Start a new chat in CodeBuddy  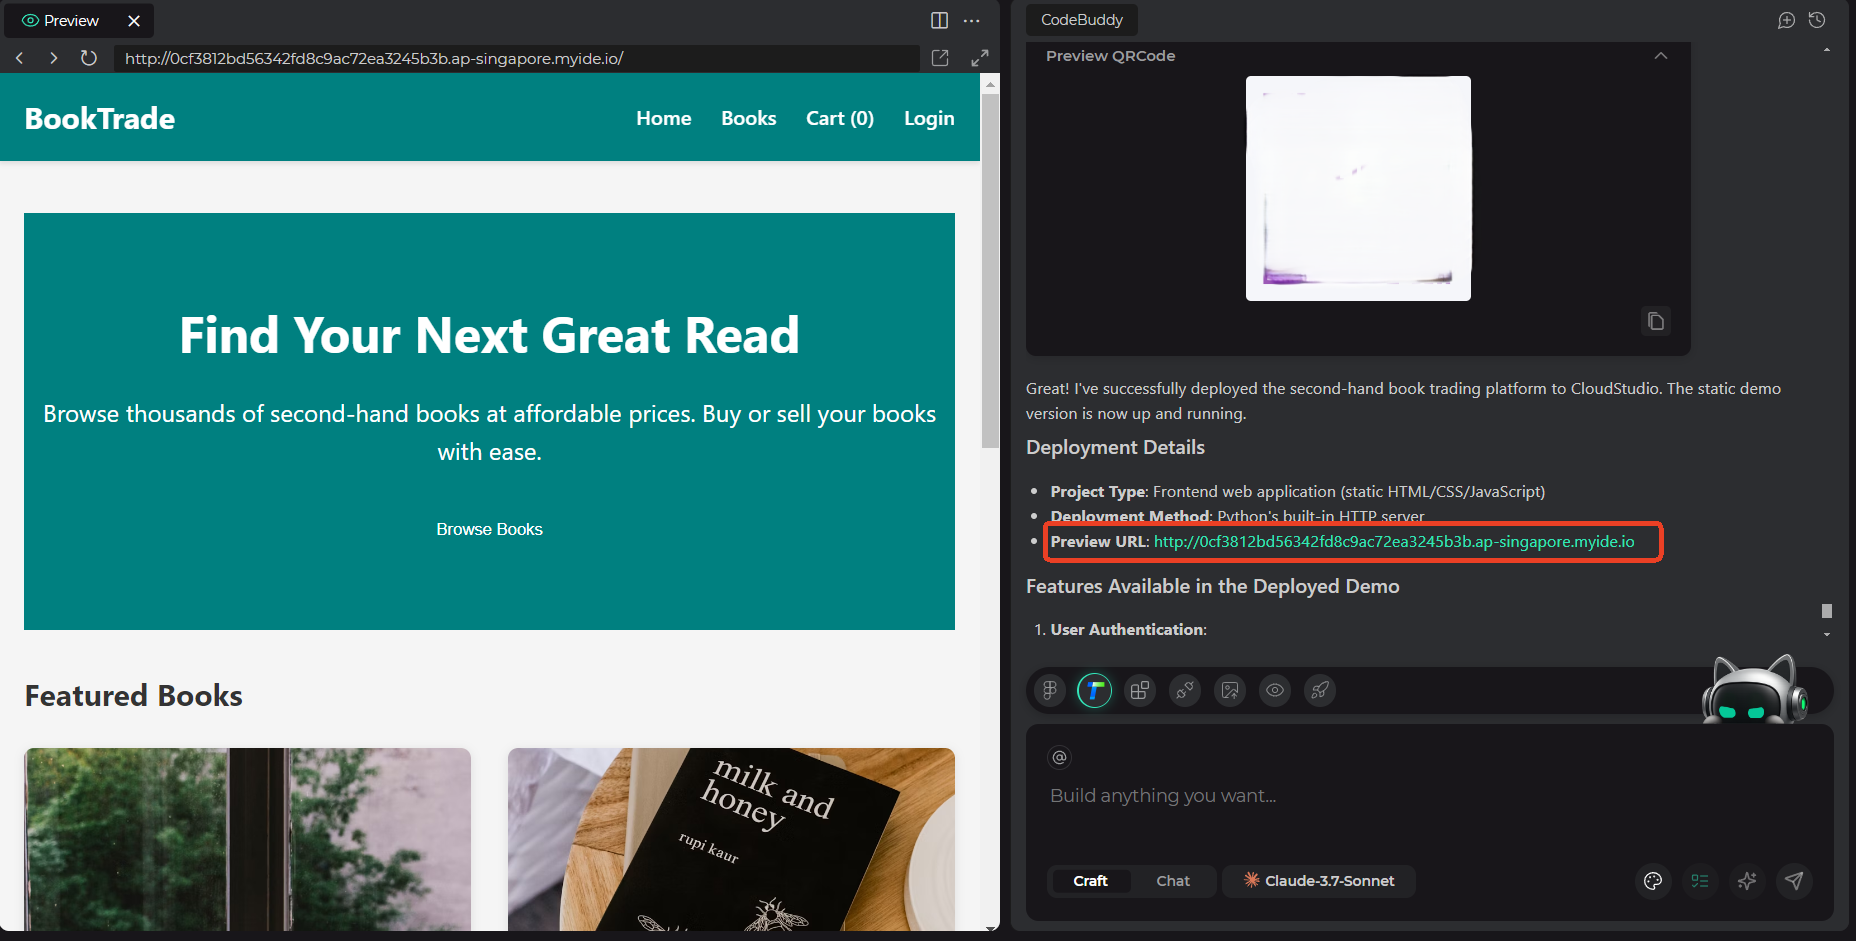click(1786, 20)
